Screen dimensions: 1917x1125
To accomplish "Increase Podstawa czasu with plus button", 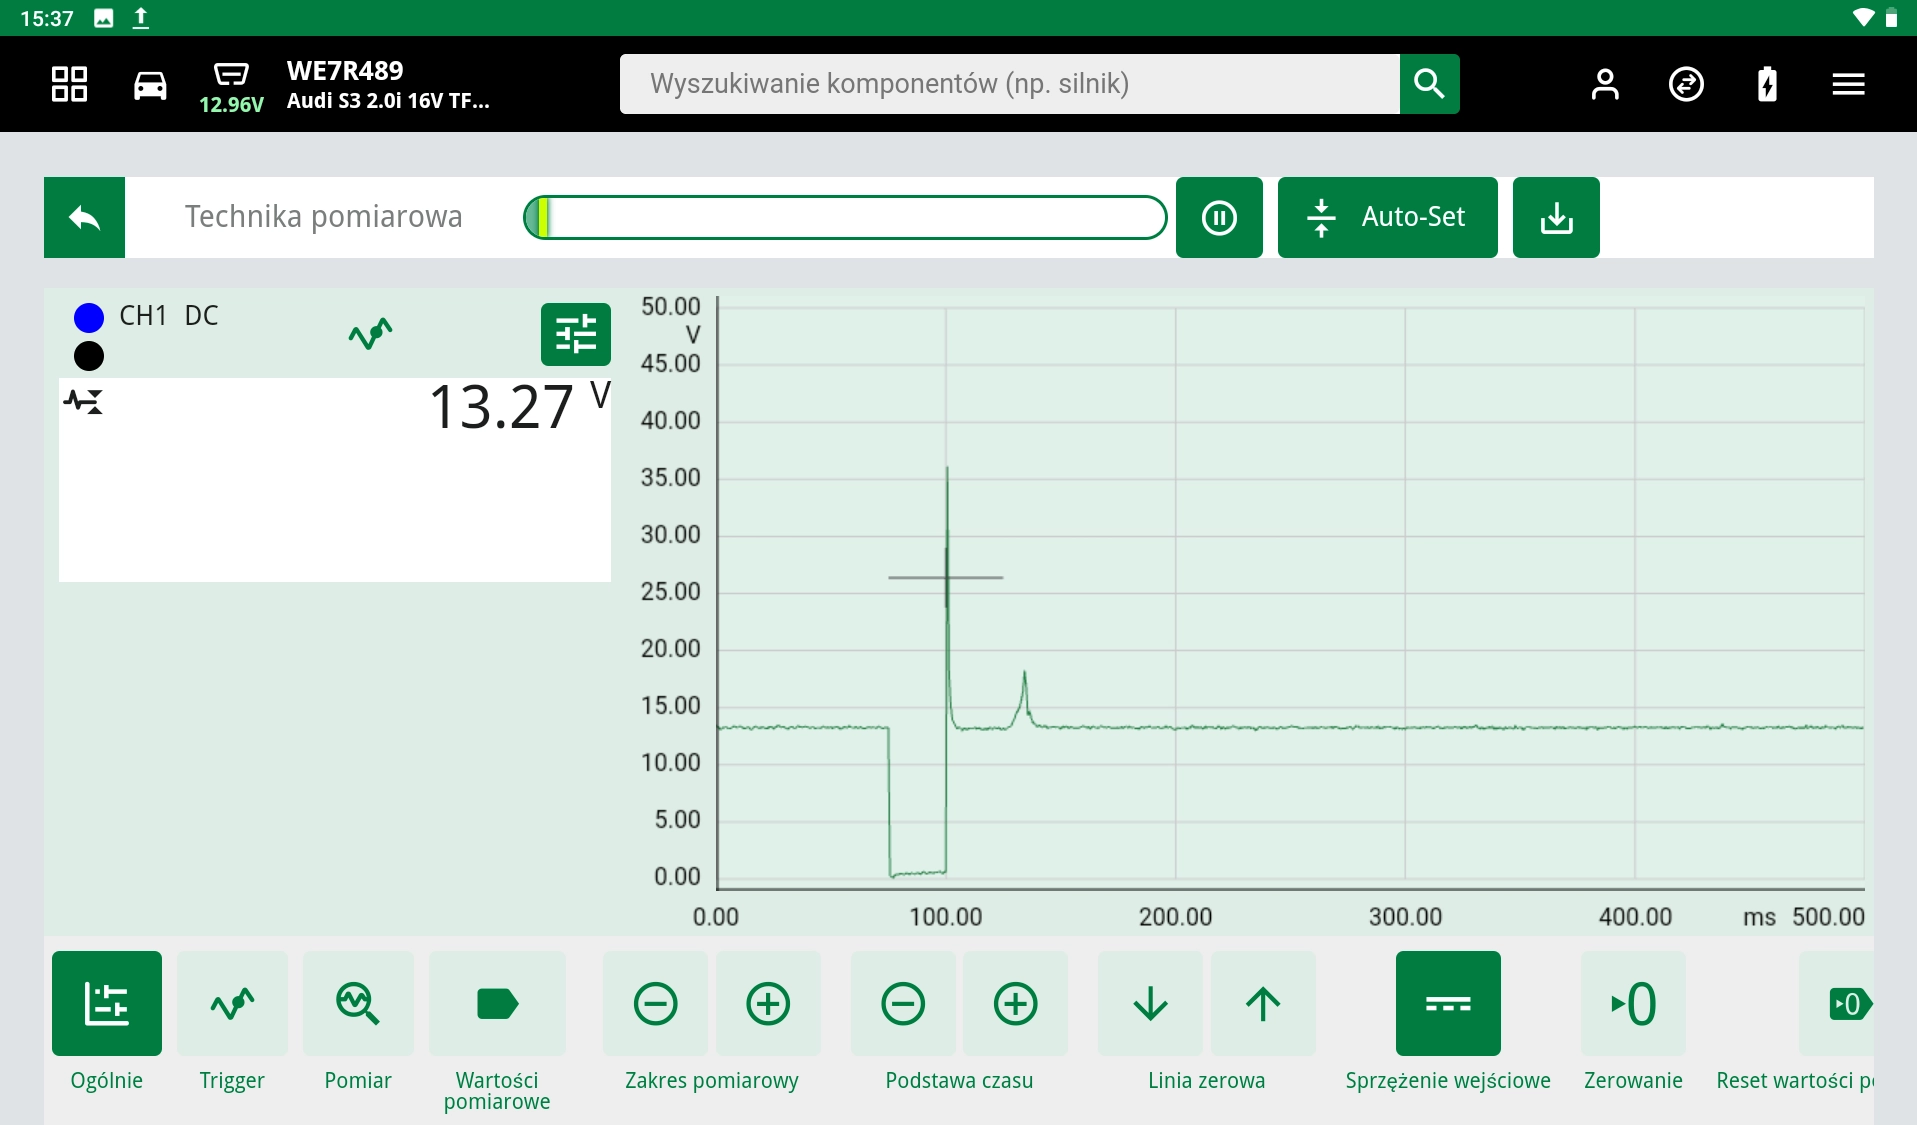I will (x=1015, y=1003).
